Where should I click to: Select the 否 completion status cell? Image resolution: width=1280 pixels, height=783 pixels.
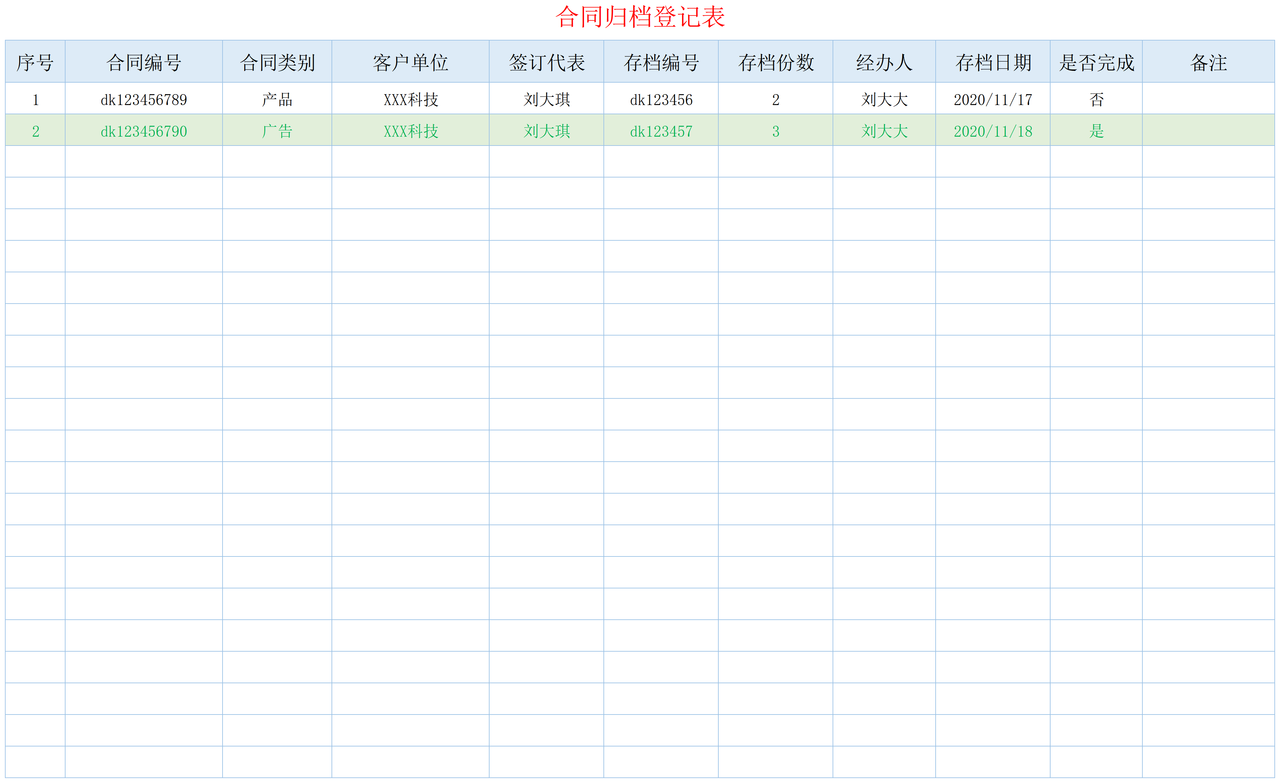(x=1096, y=99)
